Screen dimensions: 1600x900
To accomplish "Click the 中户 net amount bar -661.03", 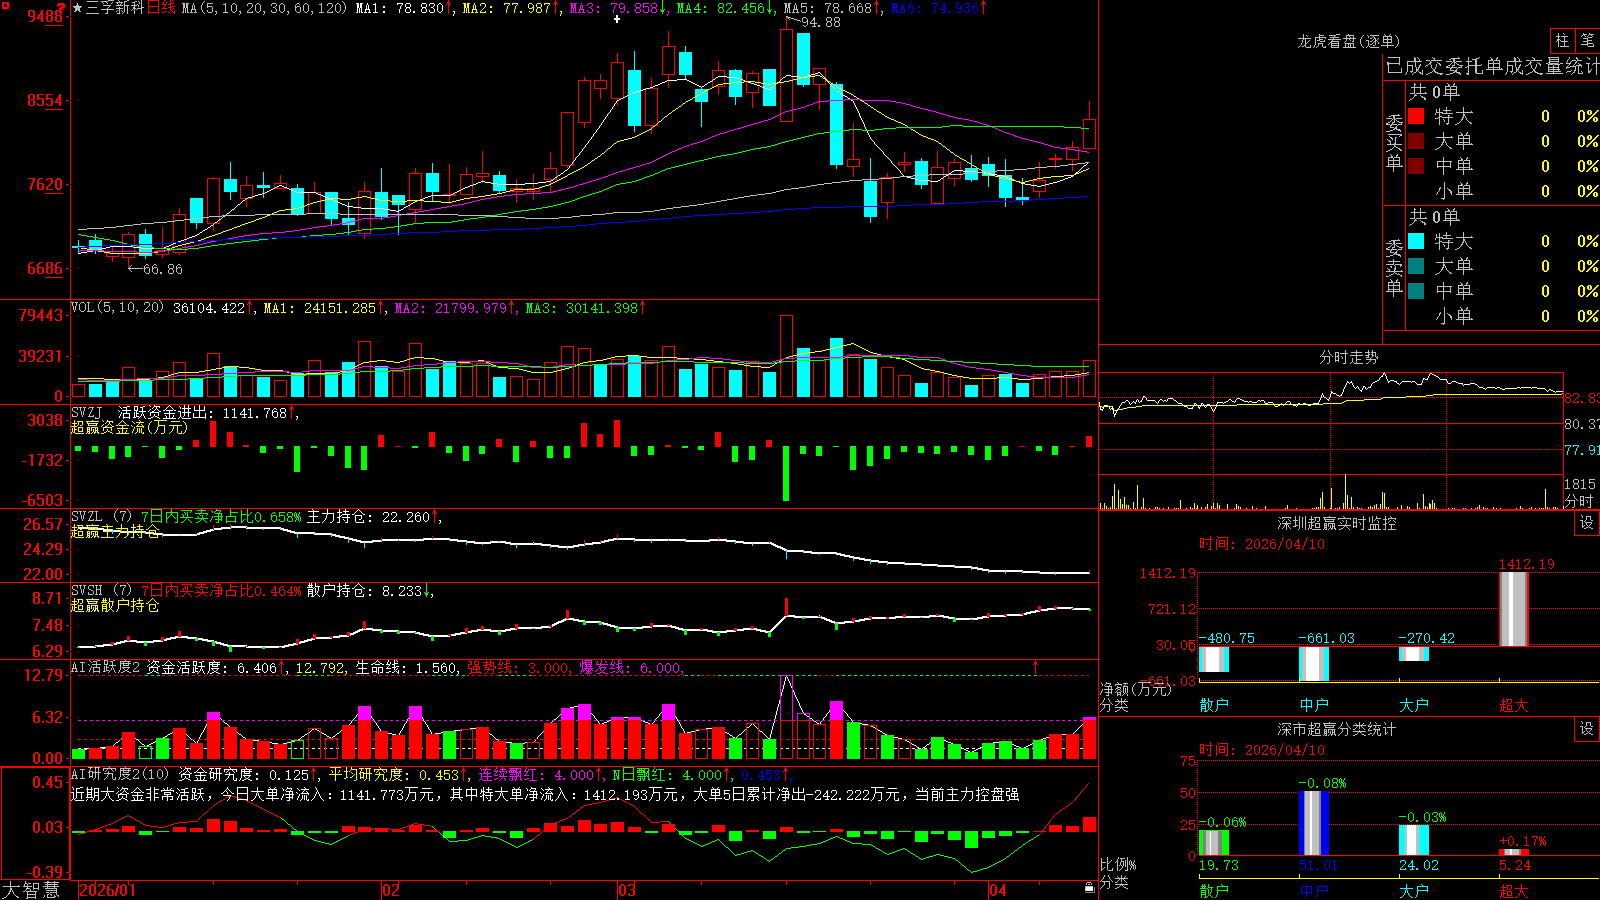I will click(x=1314, y=664).
